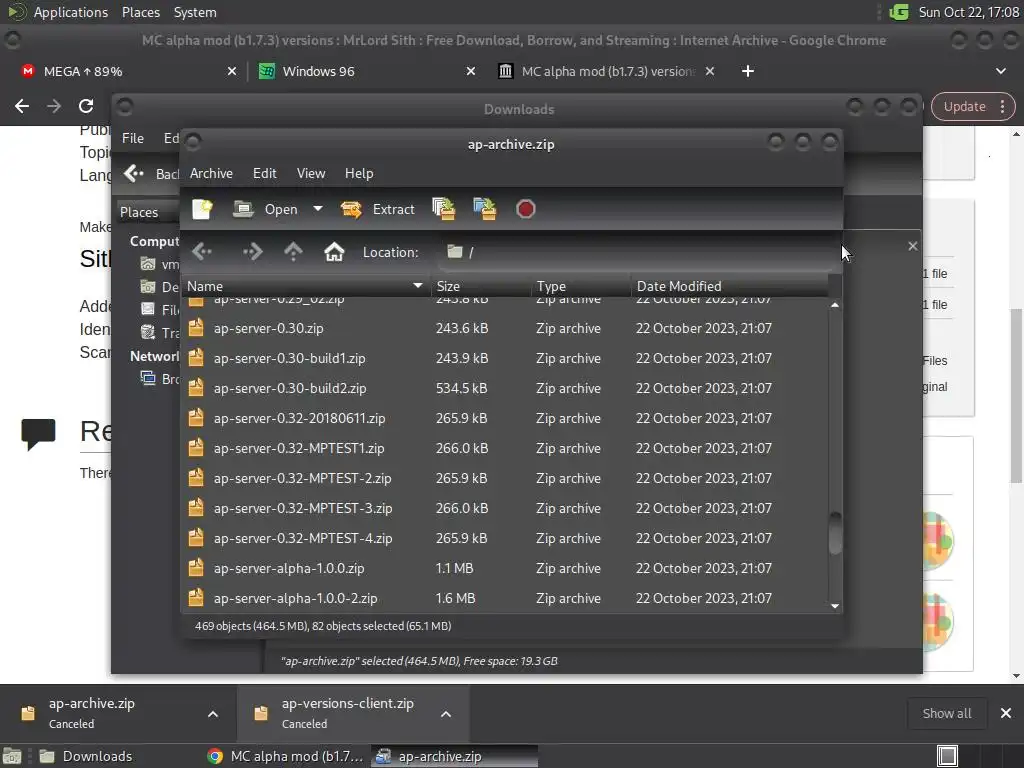1024x768 pixels.
Task: Select ap-server-0.32-MPTEST-2.zip file
Action: coord(504,478)
